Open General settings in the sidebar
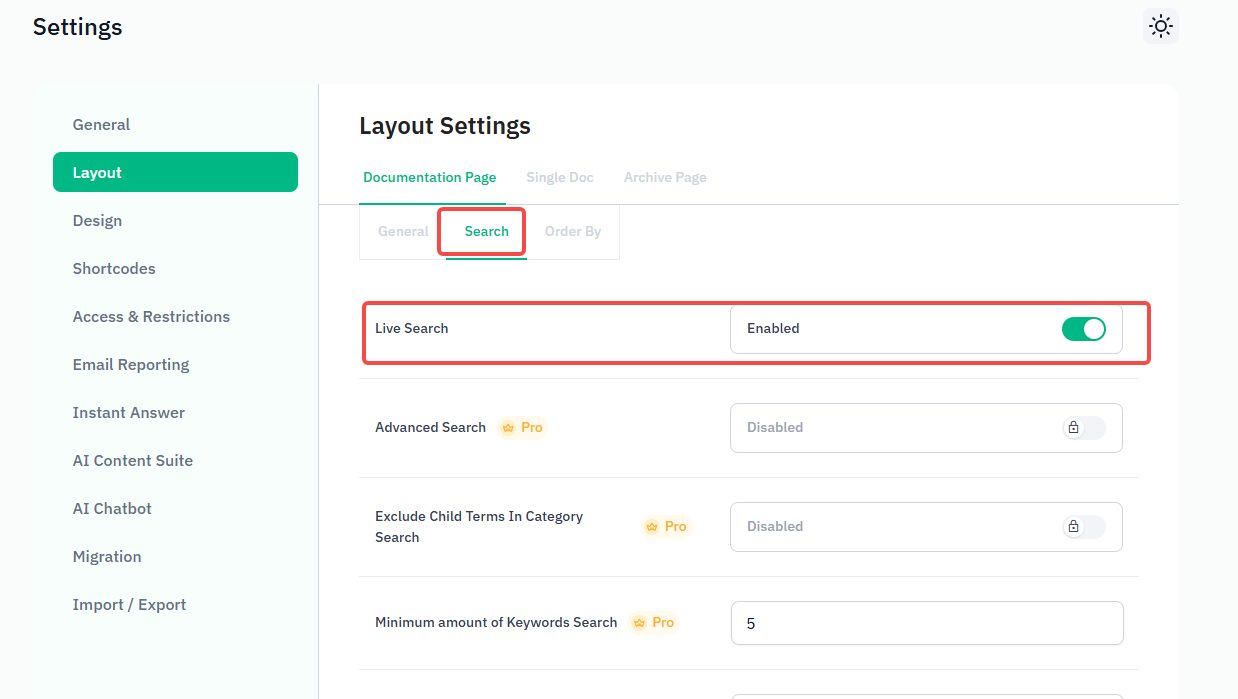Image resolution: width=1238 pixels, height=699 pixels. (x=101, y=125)
